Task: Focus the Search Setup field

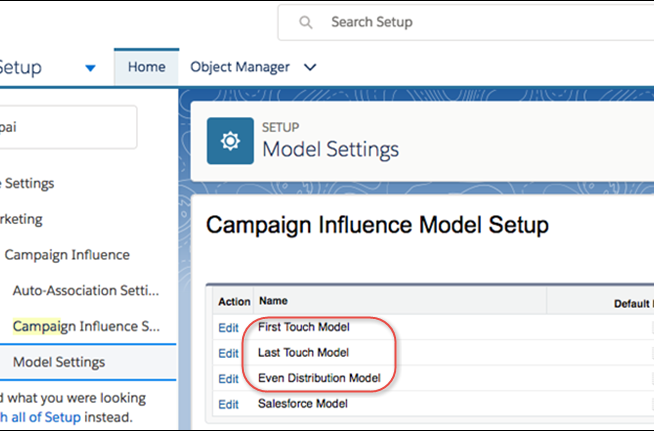Action: coord(466,23)
